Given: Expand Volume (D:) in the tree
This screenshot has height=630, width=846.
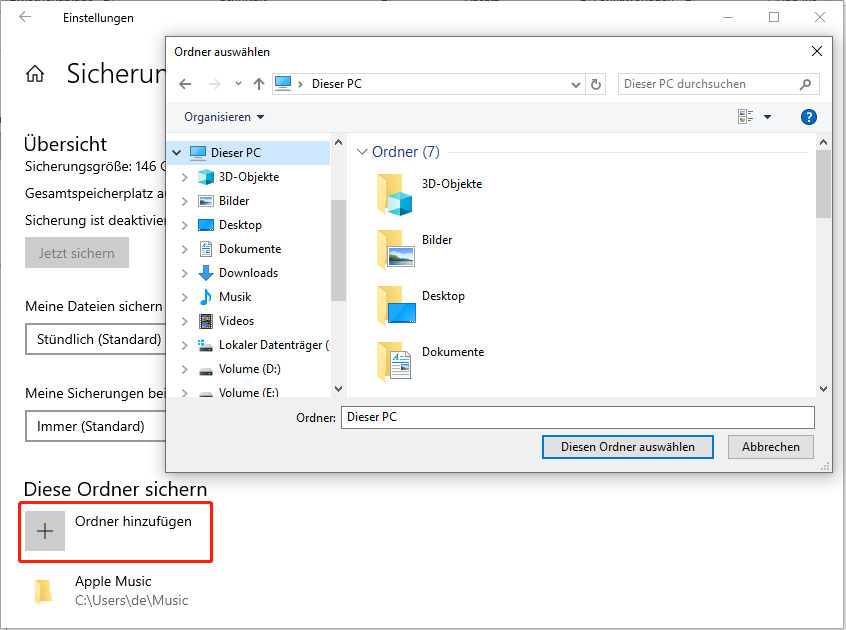Looking at the screenshot, I should pyautogui.click(x=185, y=369).
